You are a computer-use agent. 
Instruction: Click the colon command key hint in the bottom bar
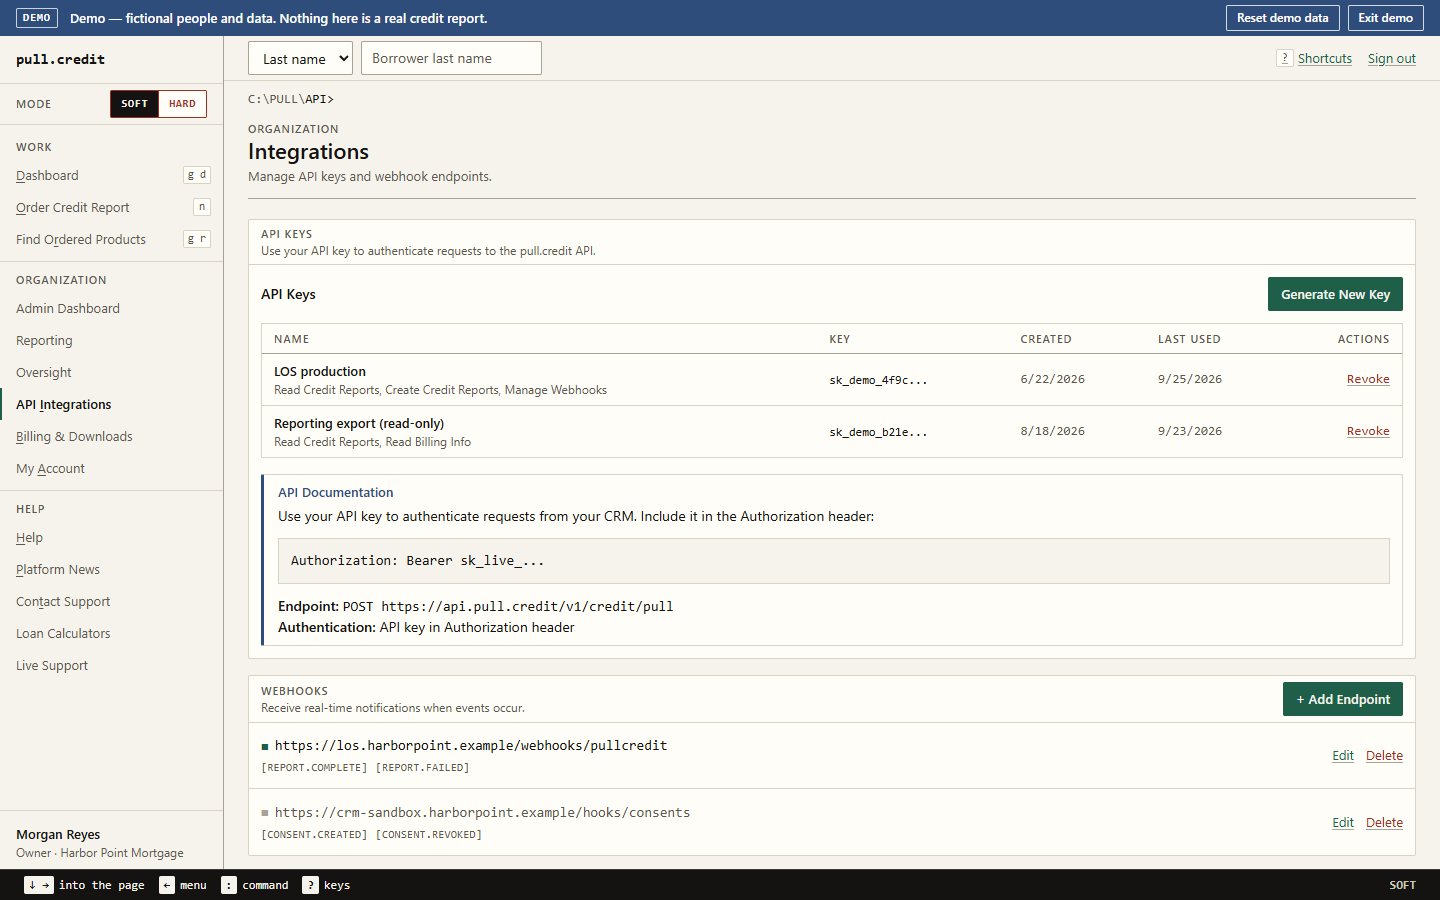click(229, 885)
